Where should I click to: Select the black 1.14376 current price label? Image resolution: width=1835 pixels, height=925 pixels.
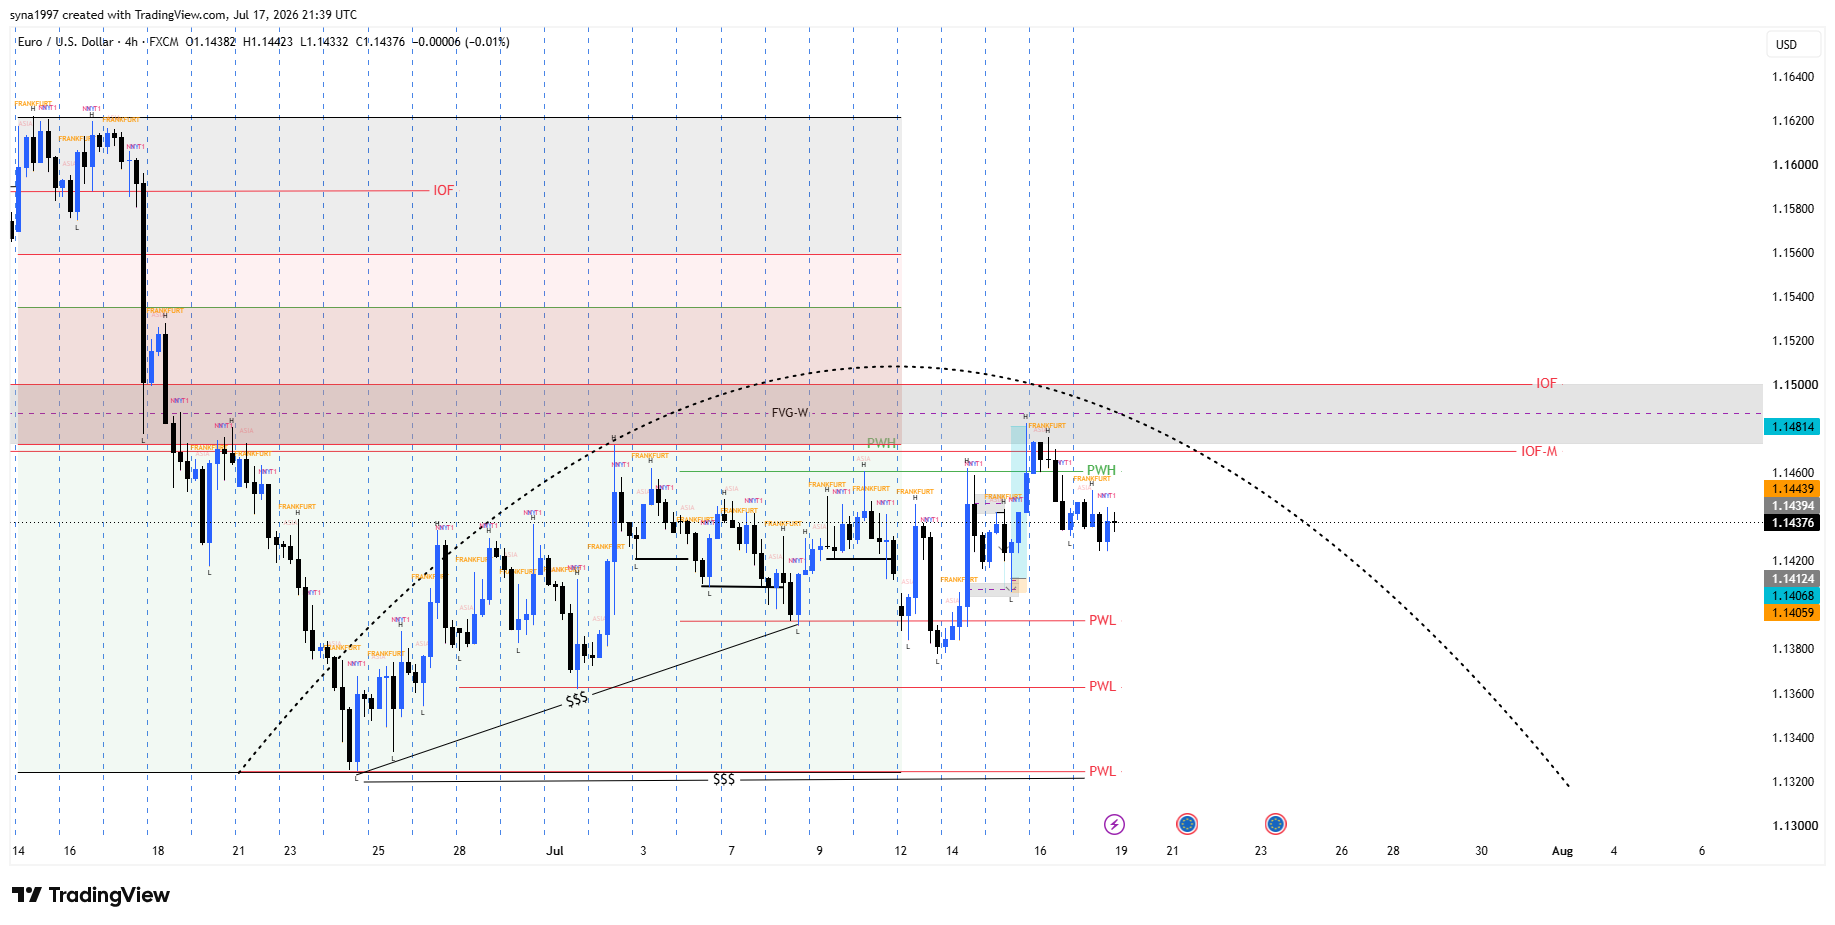(x=1792, y=523)
